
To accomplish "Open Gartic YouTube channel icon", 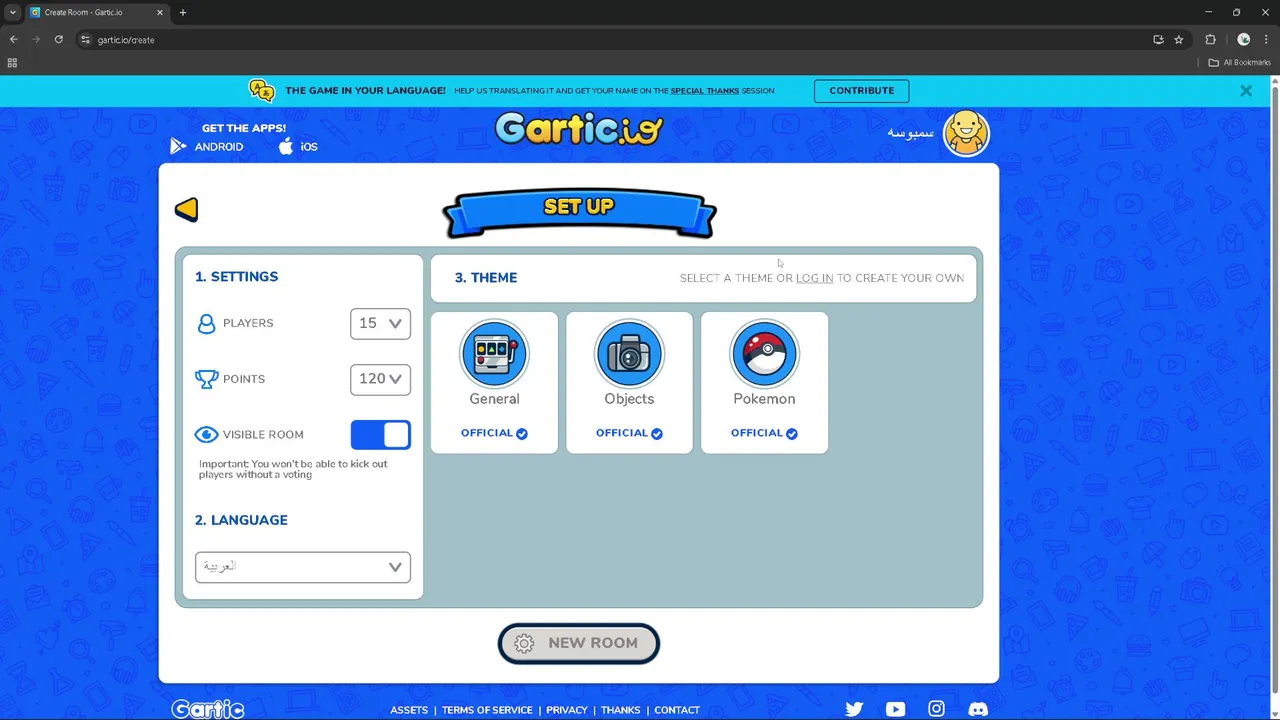I will (x=895, y=709).
